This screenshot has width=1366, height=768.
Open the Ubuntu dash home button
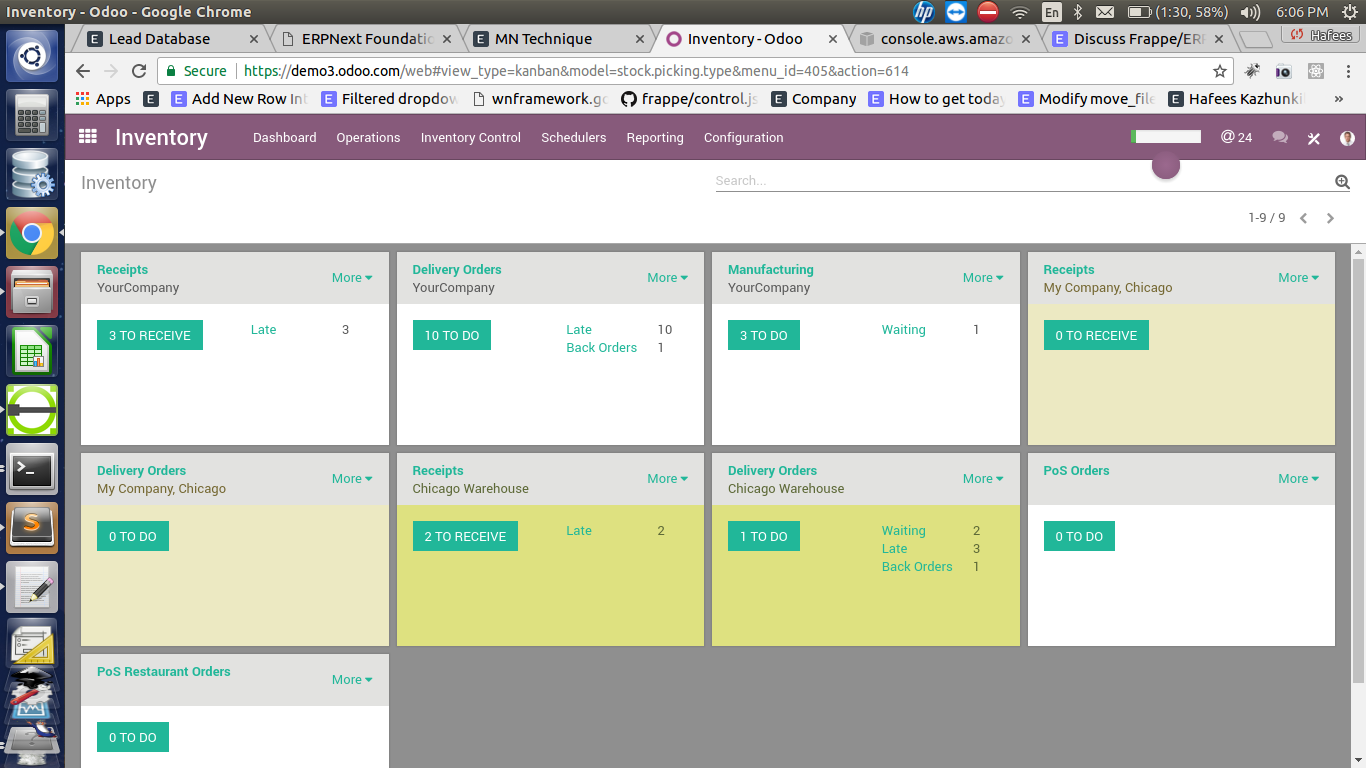tap(32, 56)
